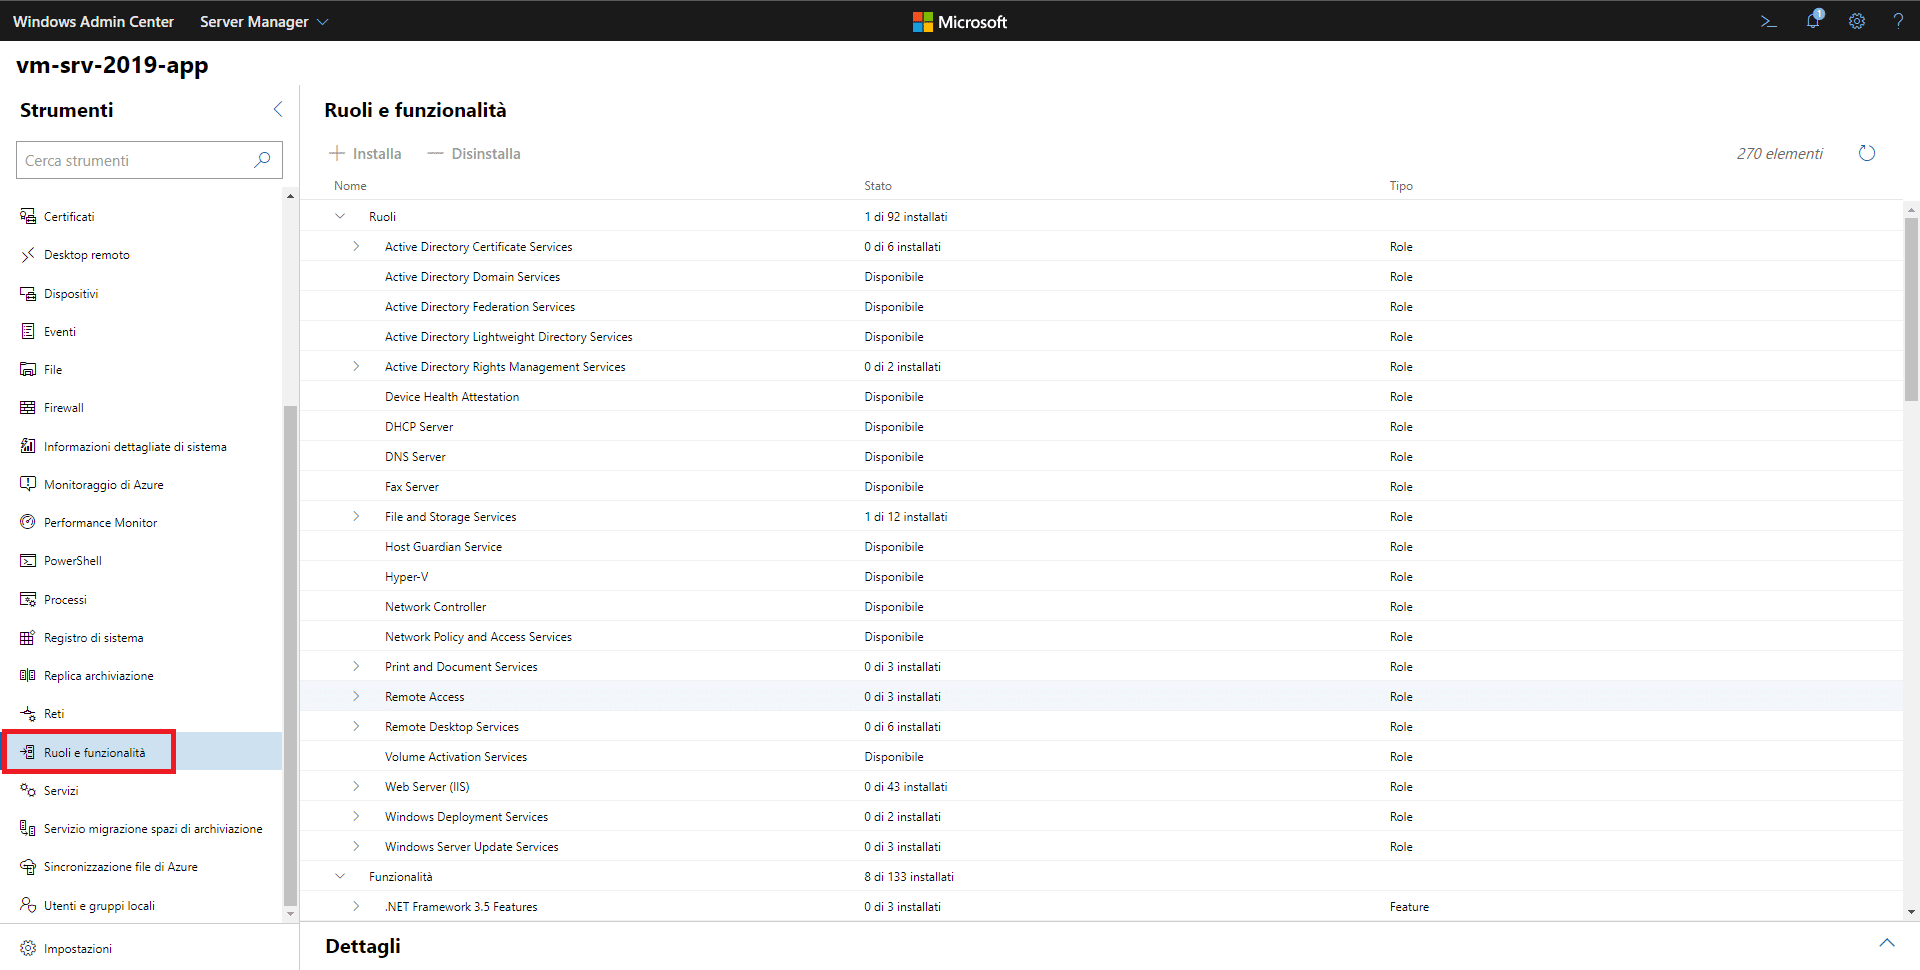The height and width of the screenshot is (970, 1920).
Task: Expand Print and Document Services
Action: click(356, 666)
